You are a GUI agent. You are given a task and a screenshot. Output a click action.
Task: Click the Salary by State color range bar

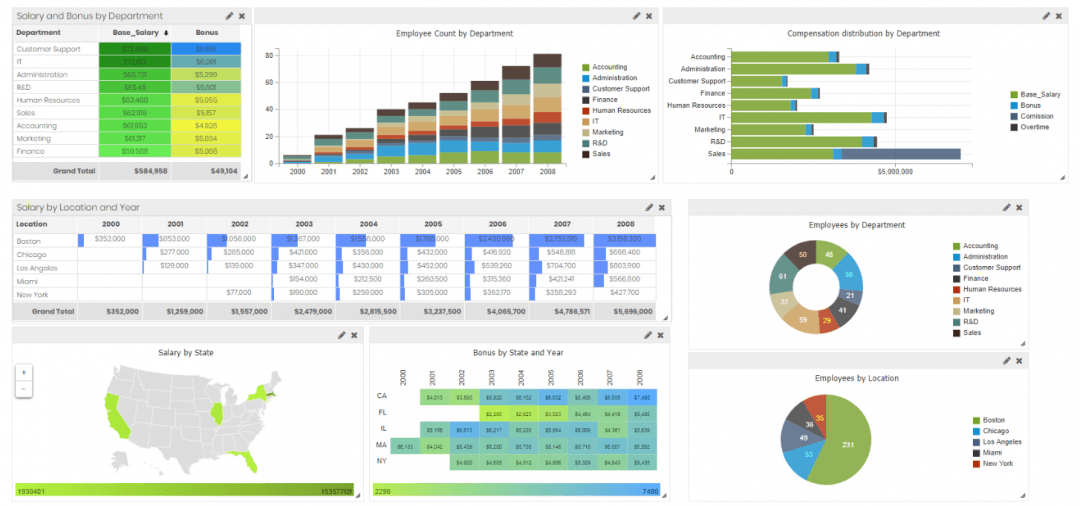click(184, 491)
